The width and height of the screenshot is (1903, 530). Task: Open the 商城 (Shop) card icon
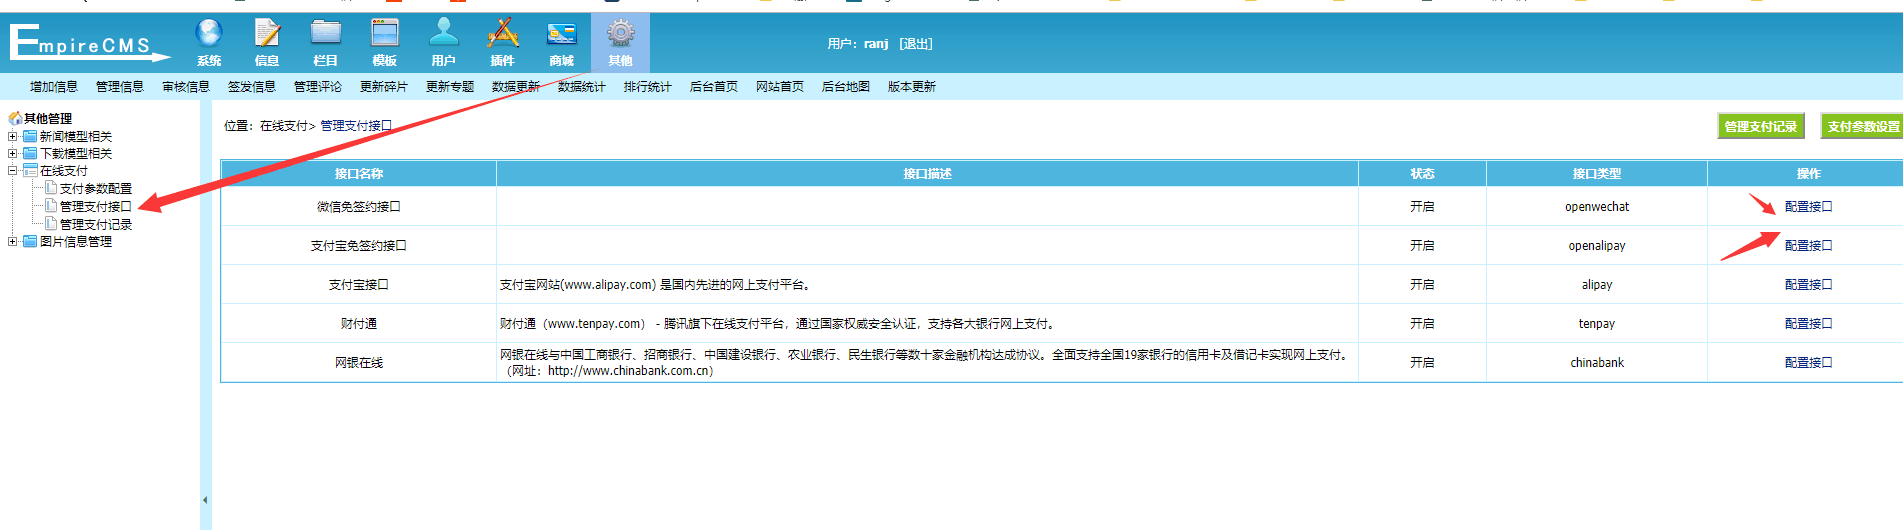pyautogui.click(x=561, y=36)
